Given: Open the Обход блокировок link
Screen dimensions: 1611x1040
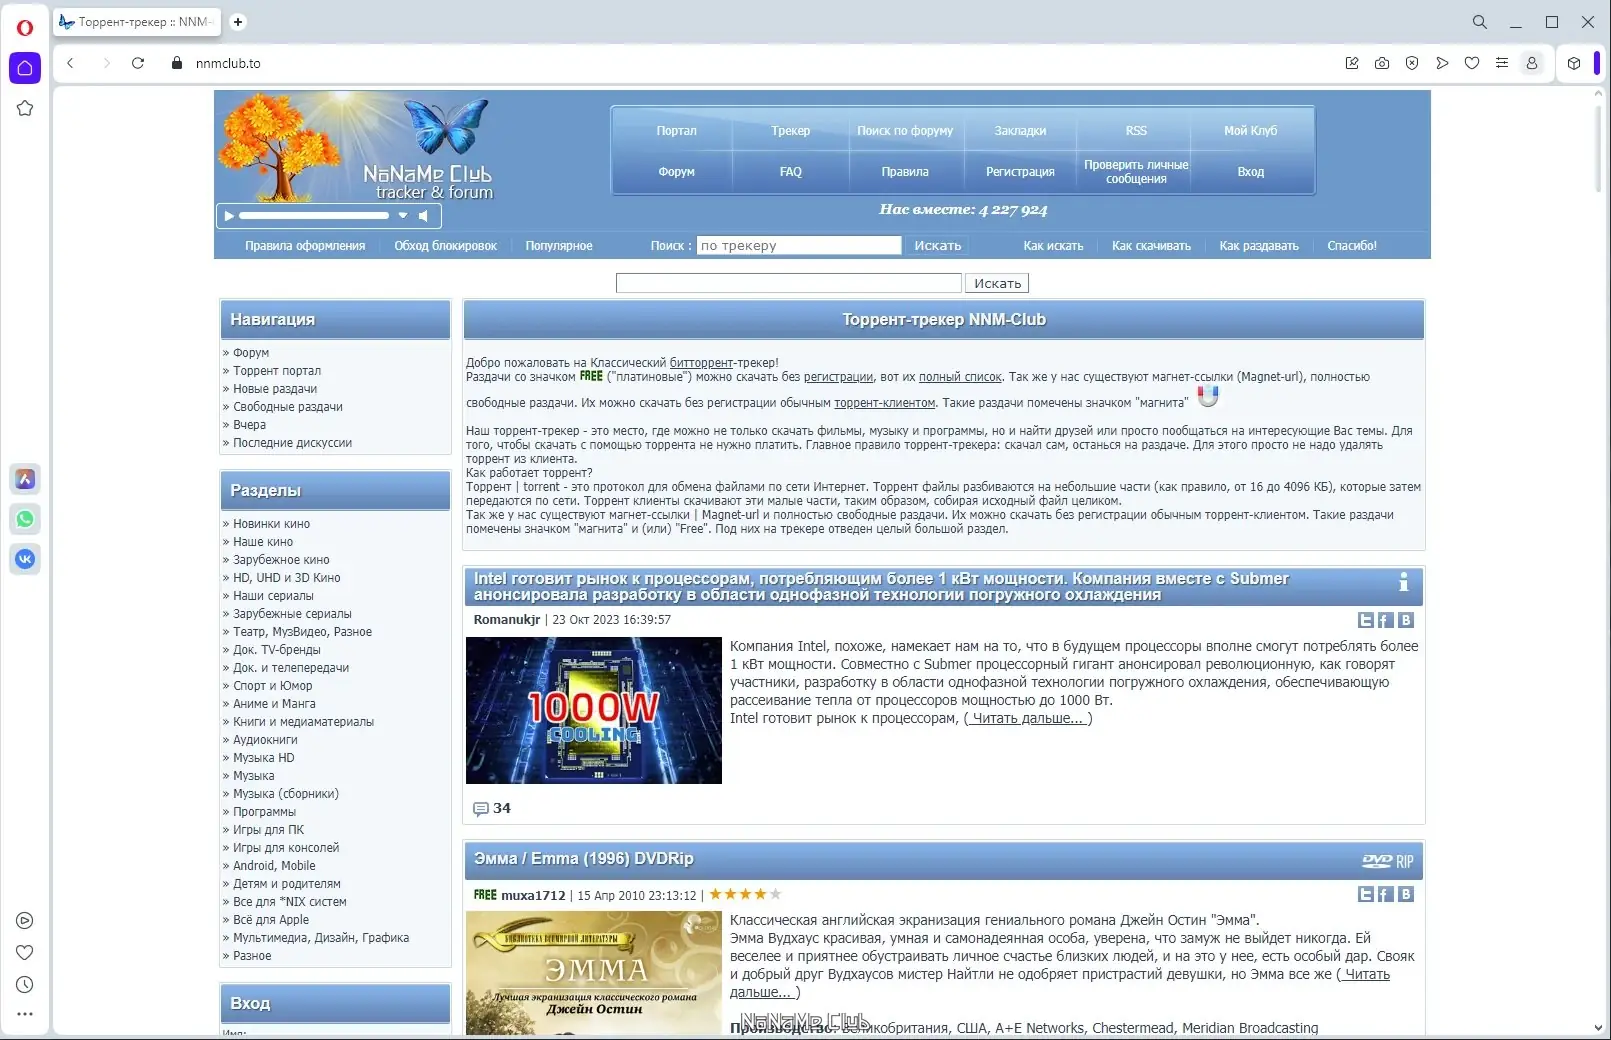Looking at the screenshot, I should [445, 246].
